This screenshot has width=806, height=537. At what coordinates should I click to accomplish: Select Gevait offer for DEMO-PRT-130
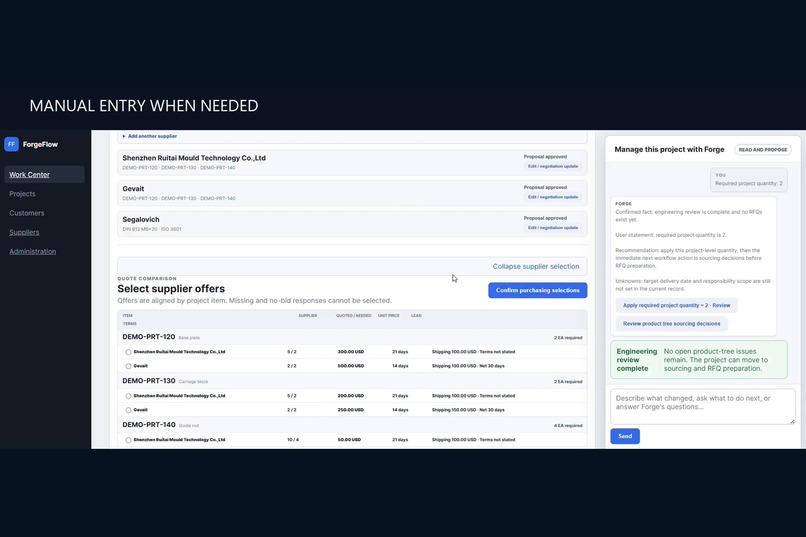click(x=128, y=410)
